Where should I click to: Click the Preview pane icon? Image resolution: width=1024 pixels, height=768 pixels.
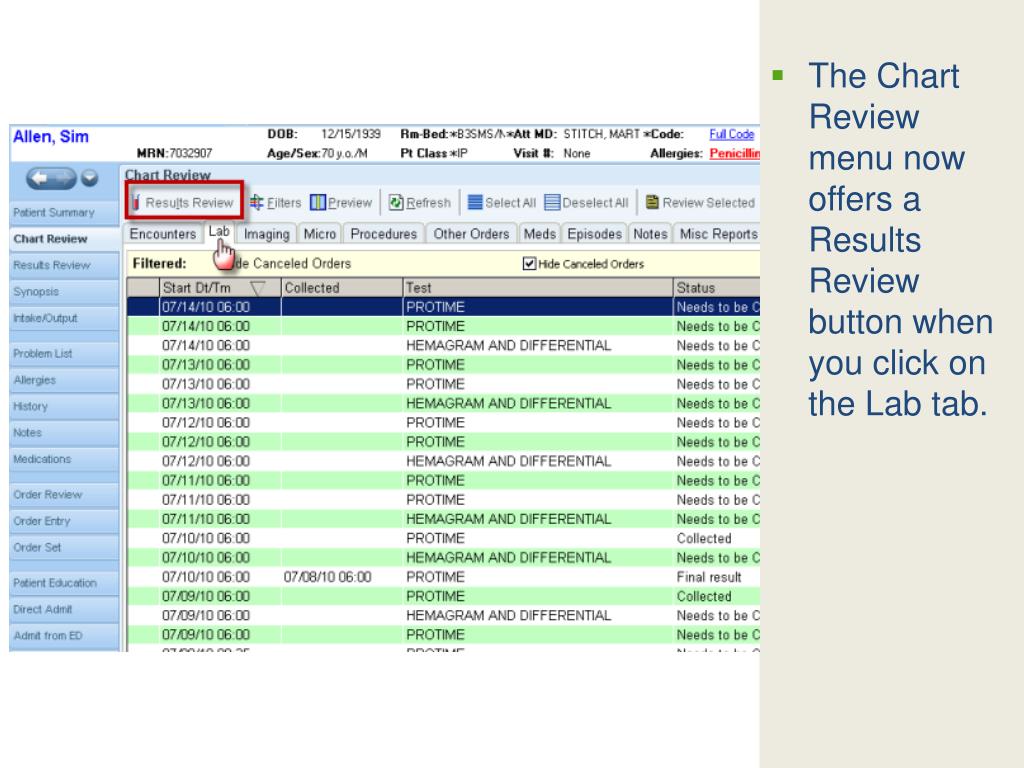[317, 202]
